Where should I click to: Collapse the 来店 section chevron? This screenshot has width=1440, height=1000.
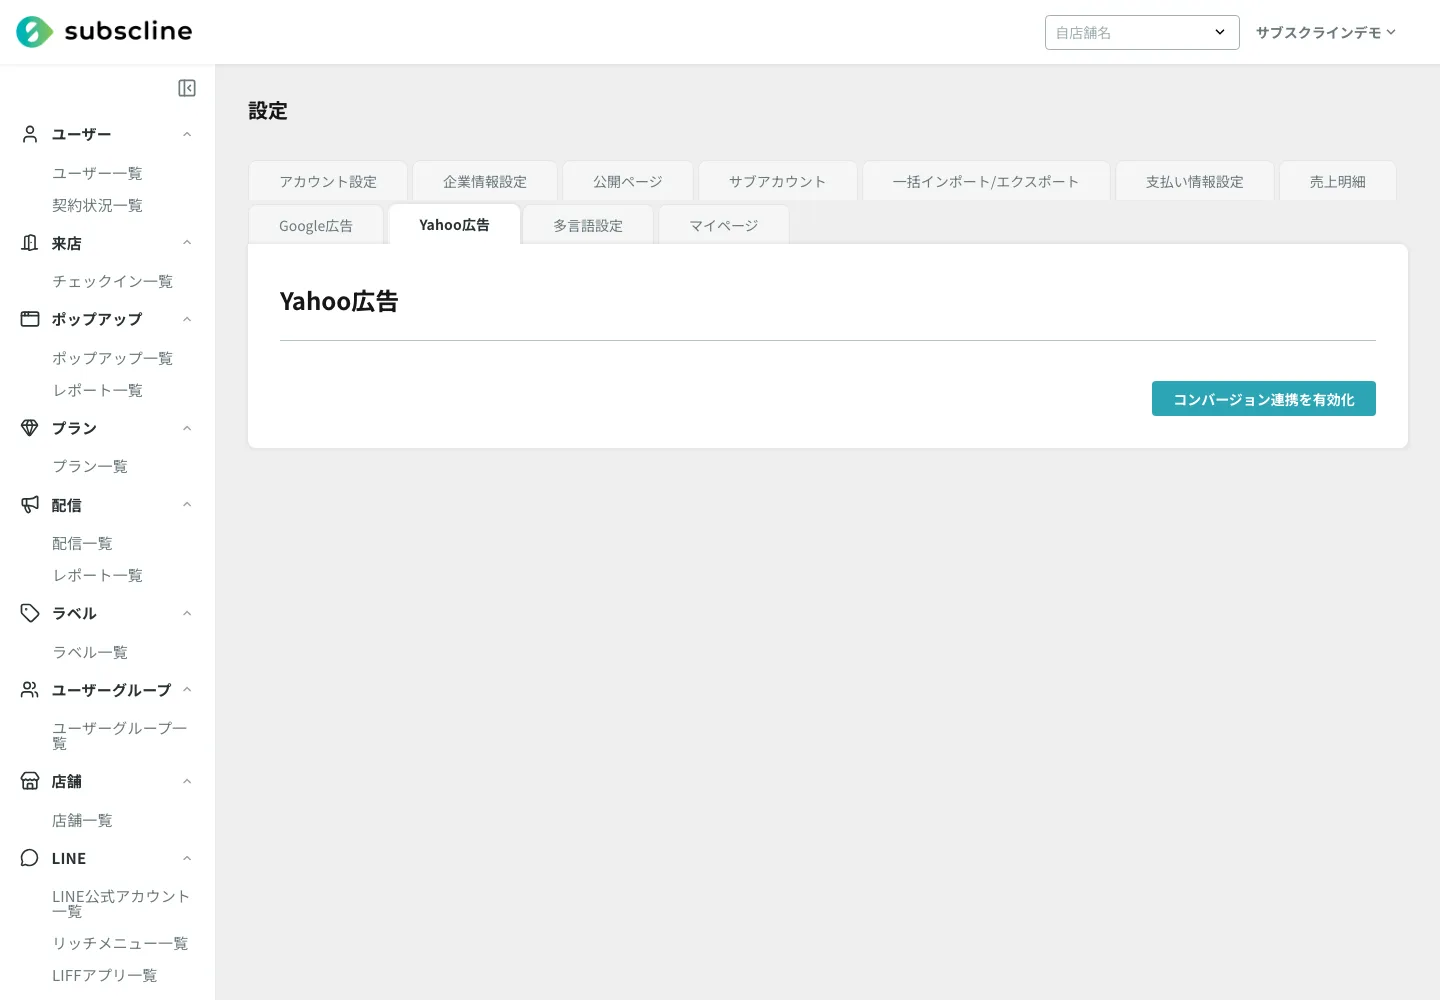click(187, 243)
